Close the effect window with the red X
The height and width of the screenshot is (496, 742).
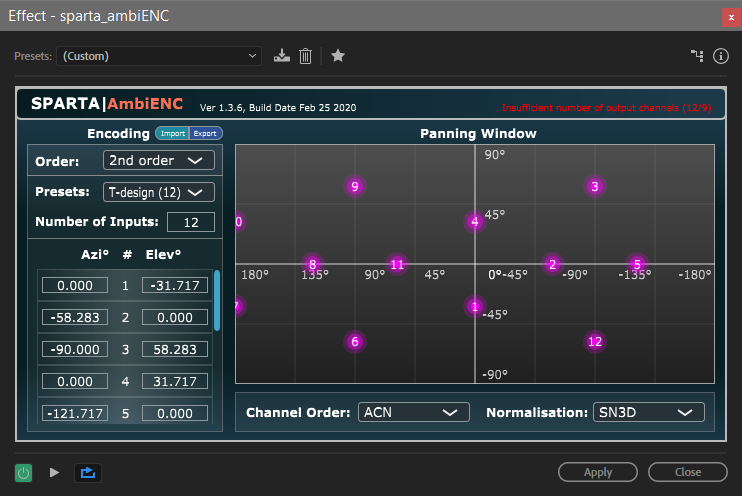pyautogui.click(x=731, y=18)
